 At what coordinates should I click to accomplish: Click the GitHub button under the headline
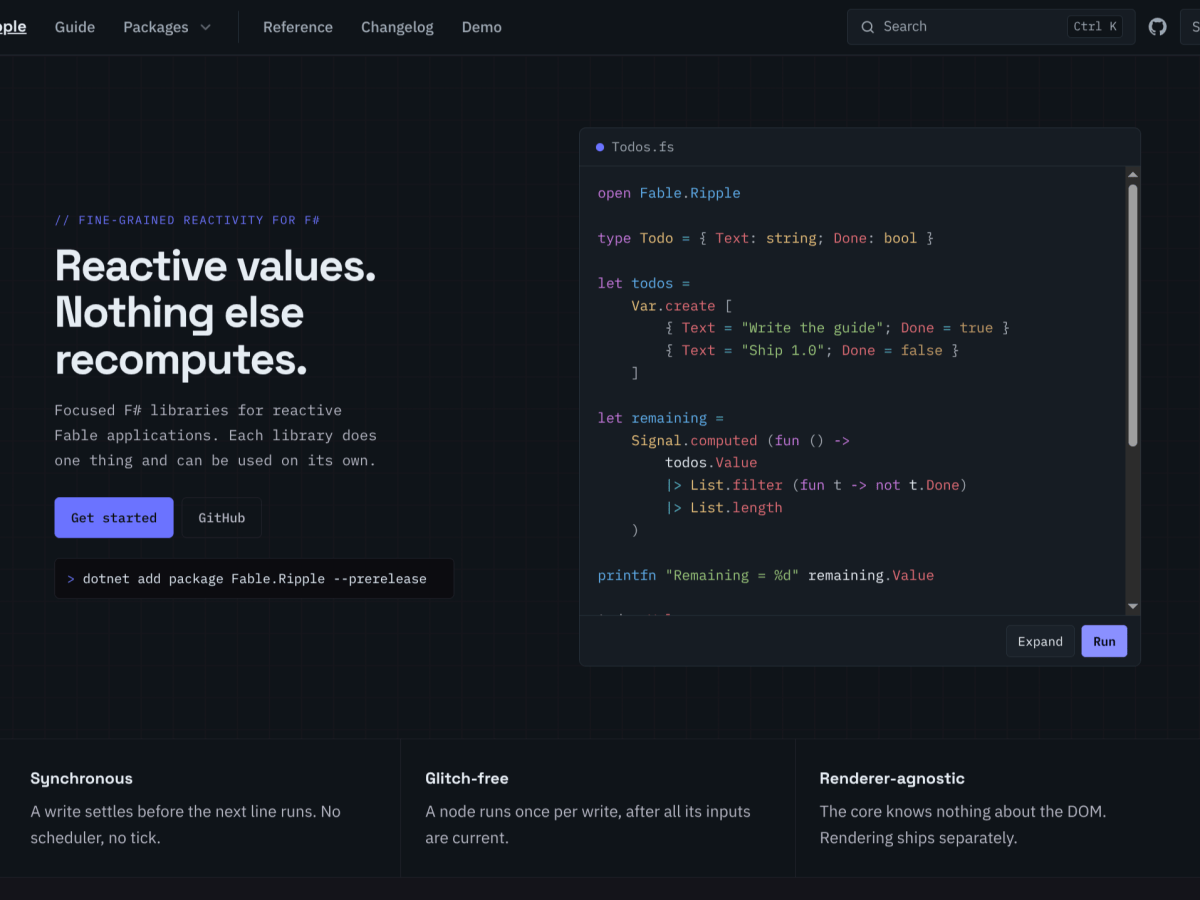(221, 518)
